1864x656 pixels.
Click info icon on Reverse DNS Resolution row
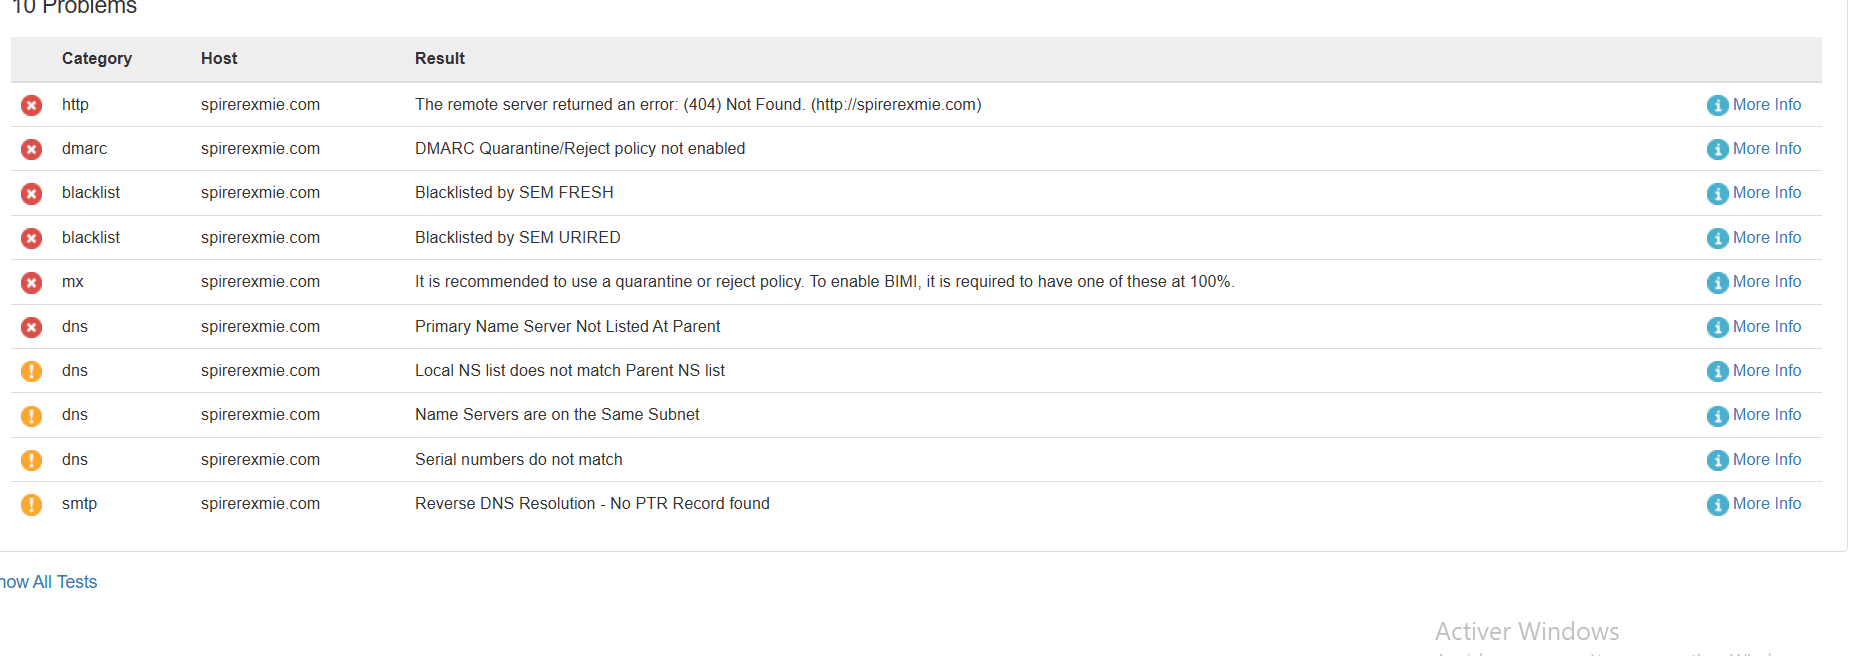pos(1717,504)
